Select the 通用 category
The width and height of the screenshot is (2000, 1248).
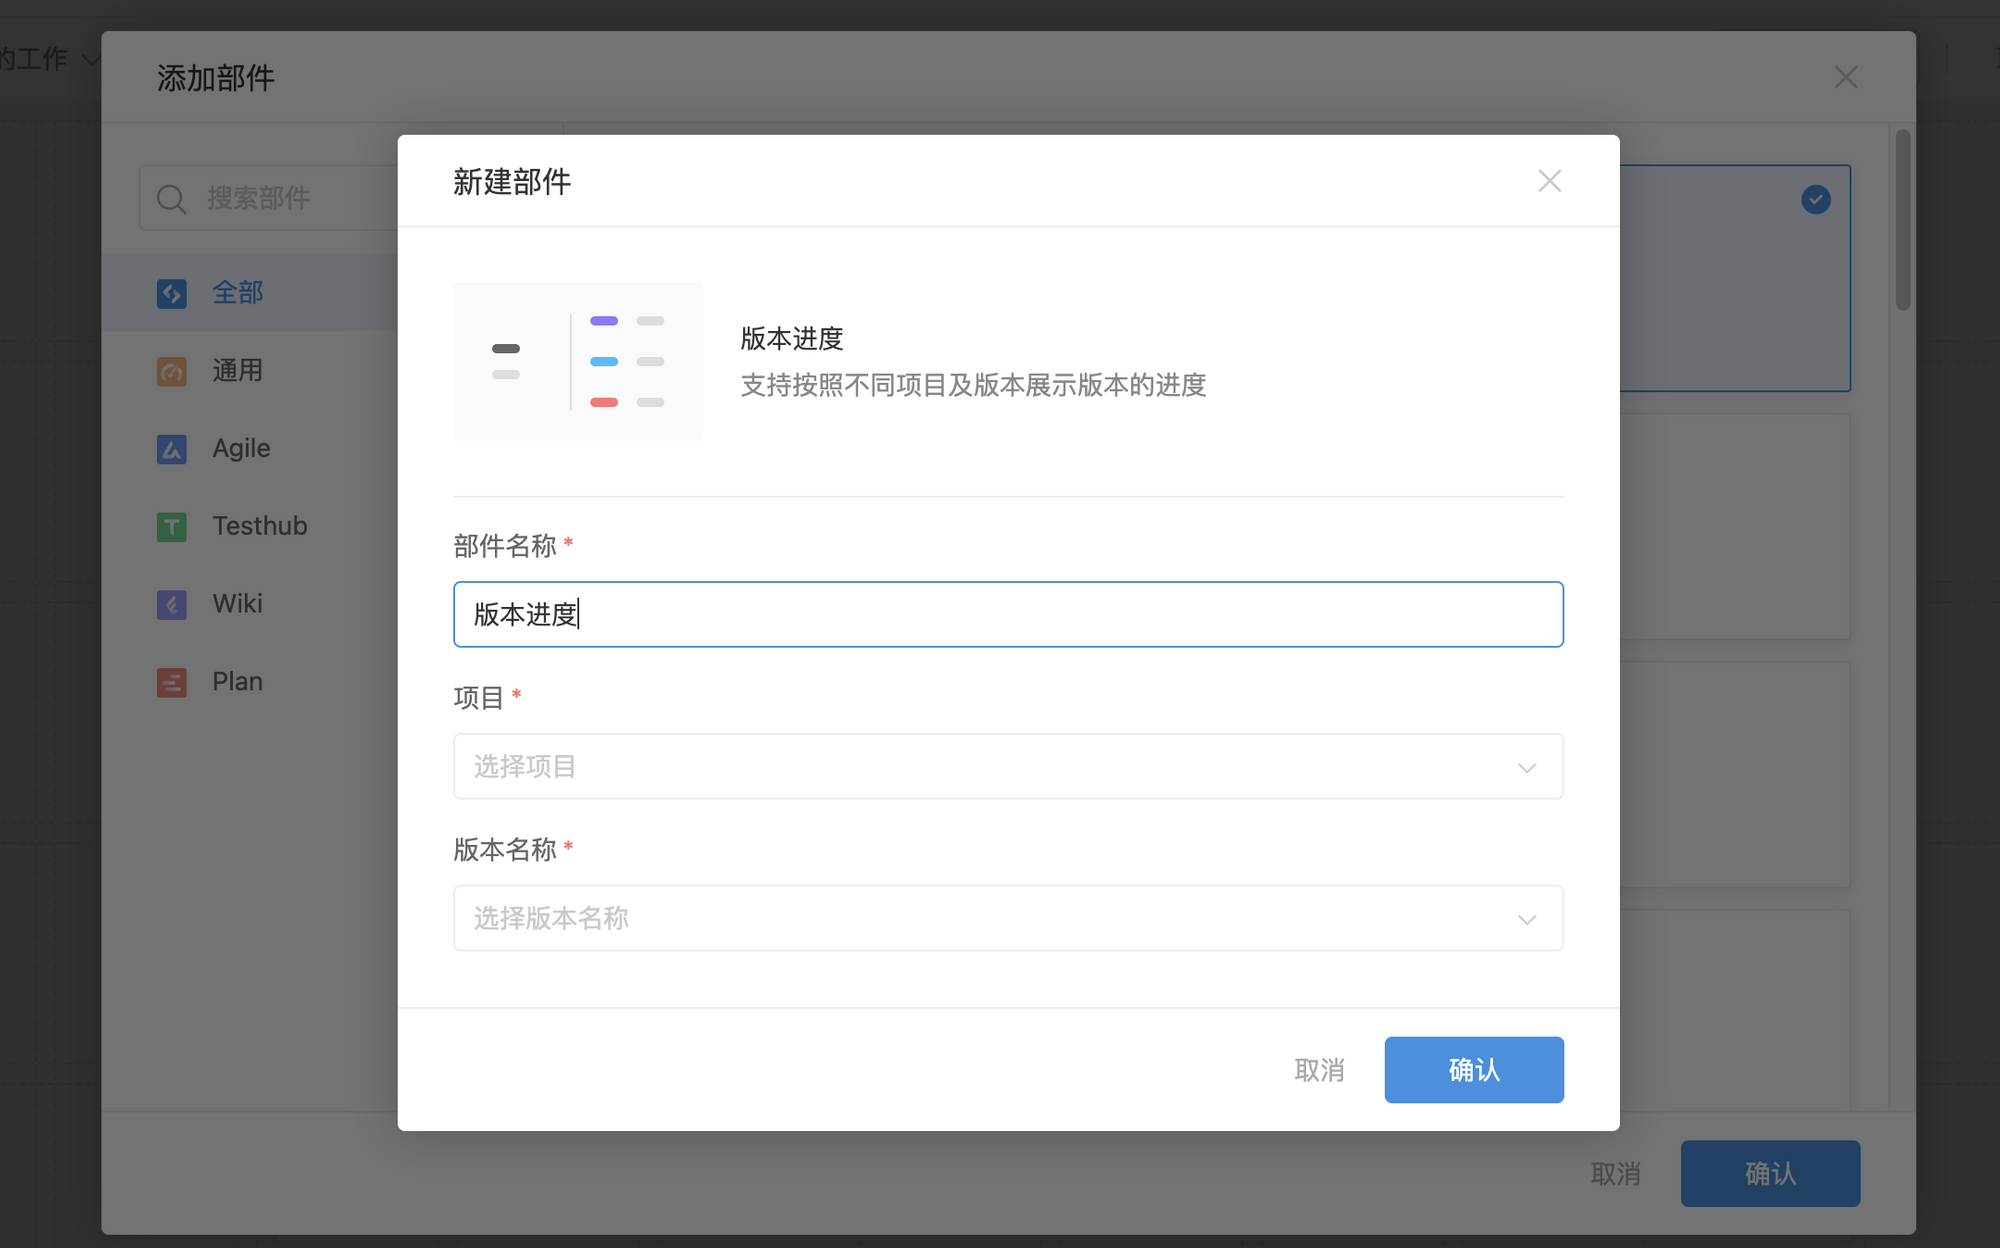(x=250, y=371)
